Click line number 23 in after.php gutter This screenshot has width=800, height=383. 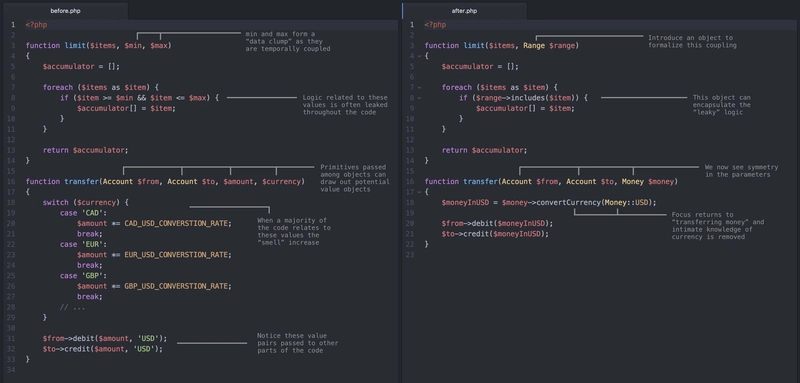[411, 255]
